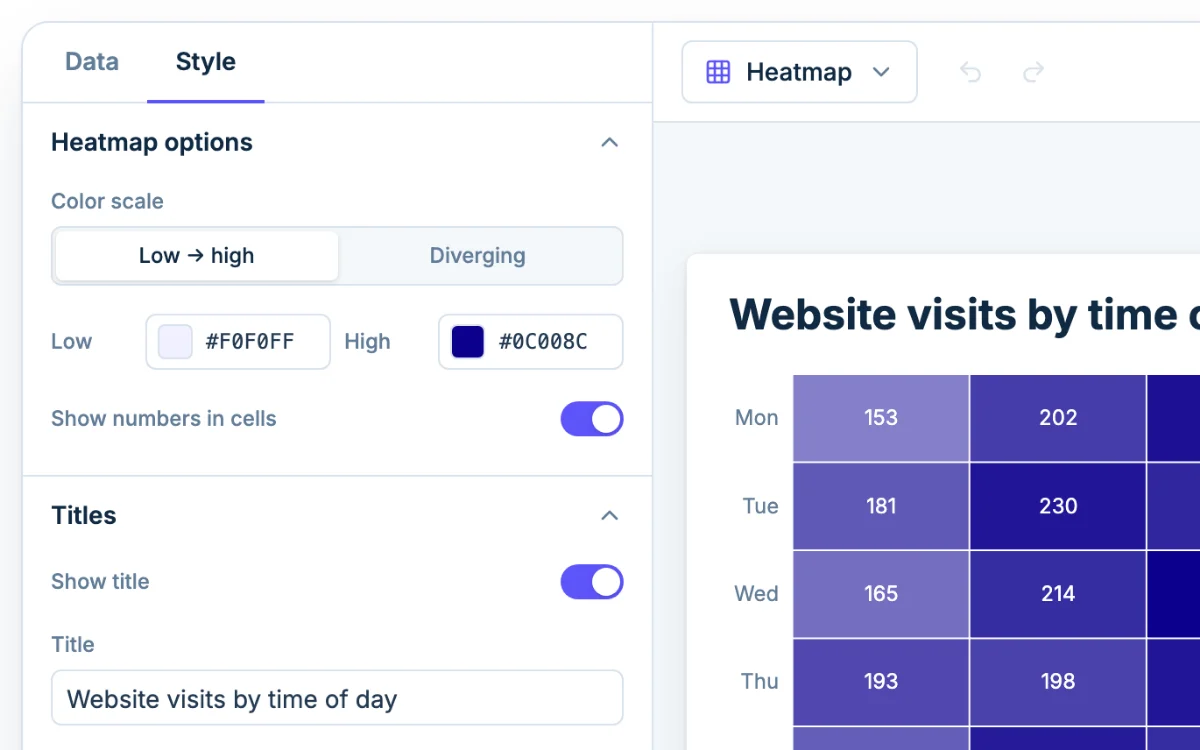Select the Low → high color scale
The height and width of the screenshot is (750, 1200).
click(x=197, y=256)
